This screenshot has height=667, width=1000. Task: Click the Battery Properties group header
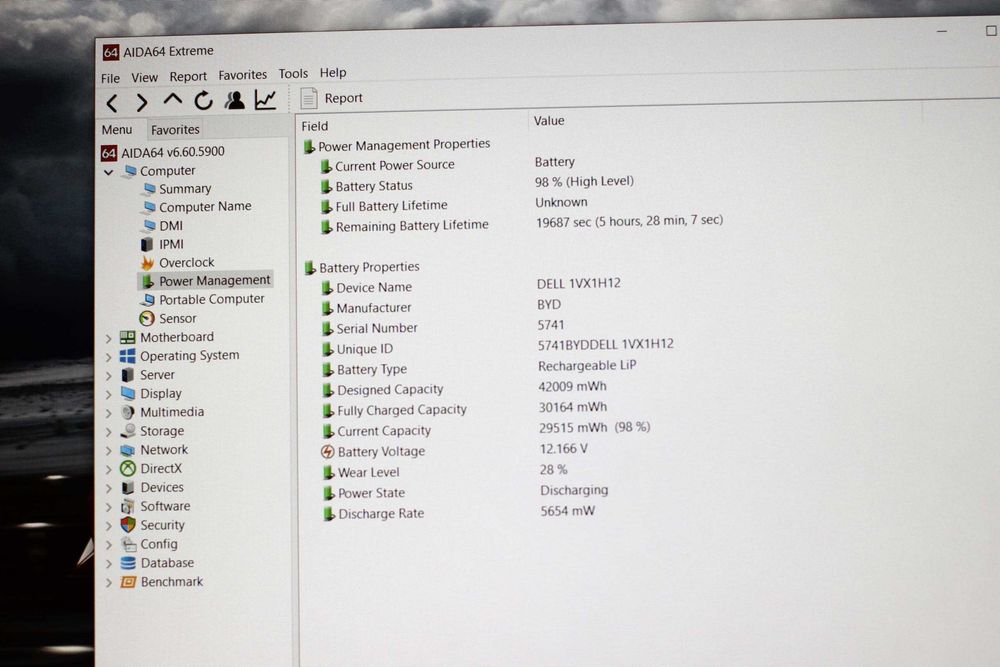click(369, 267)
